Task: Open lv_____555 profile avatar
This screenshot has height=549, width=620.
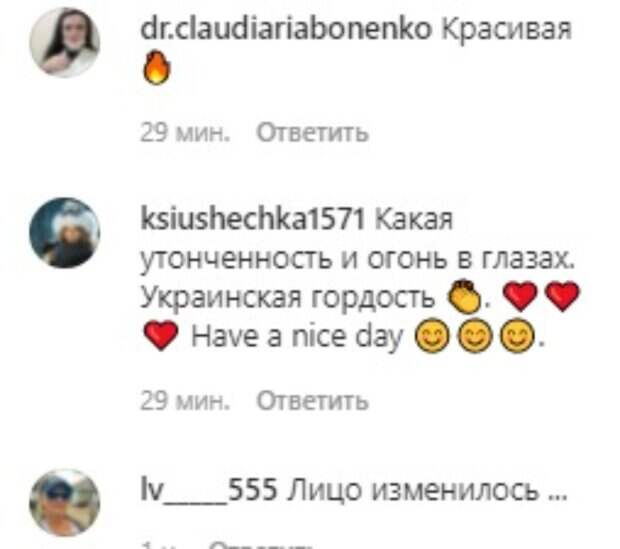Action: point(65,503)
